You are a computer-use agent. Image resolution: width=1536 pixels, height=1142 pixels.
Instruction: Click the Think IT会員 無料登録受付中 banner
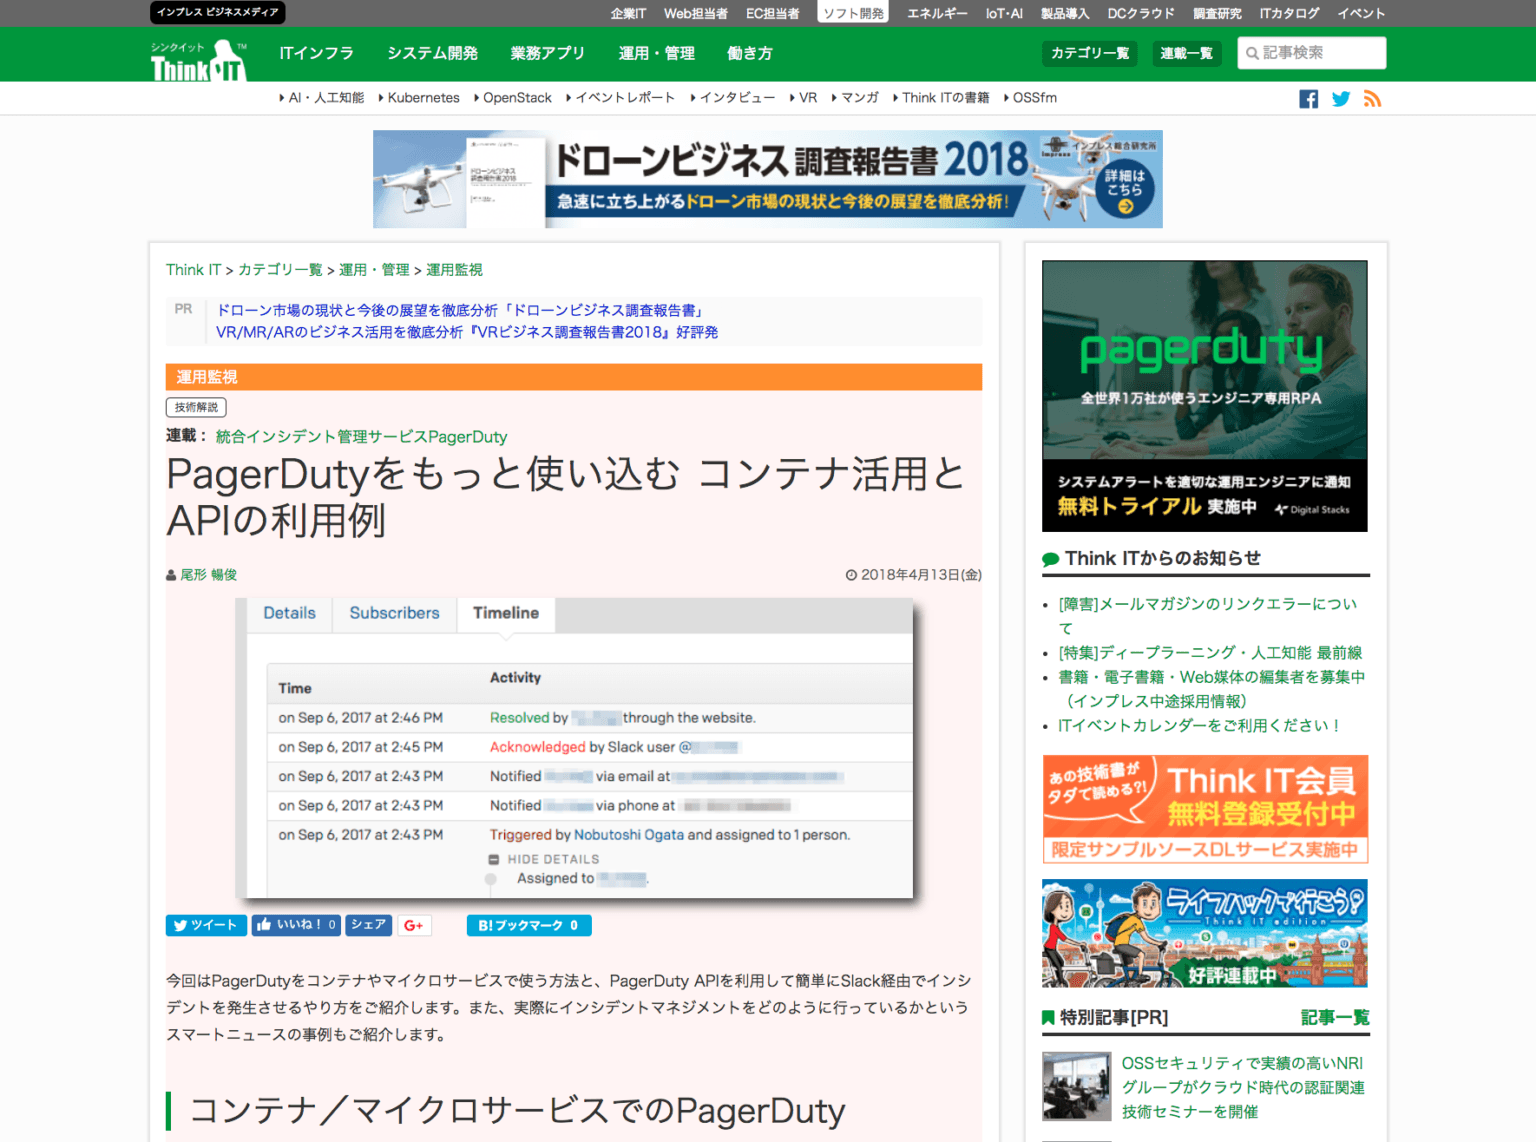click(1204, 809)
